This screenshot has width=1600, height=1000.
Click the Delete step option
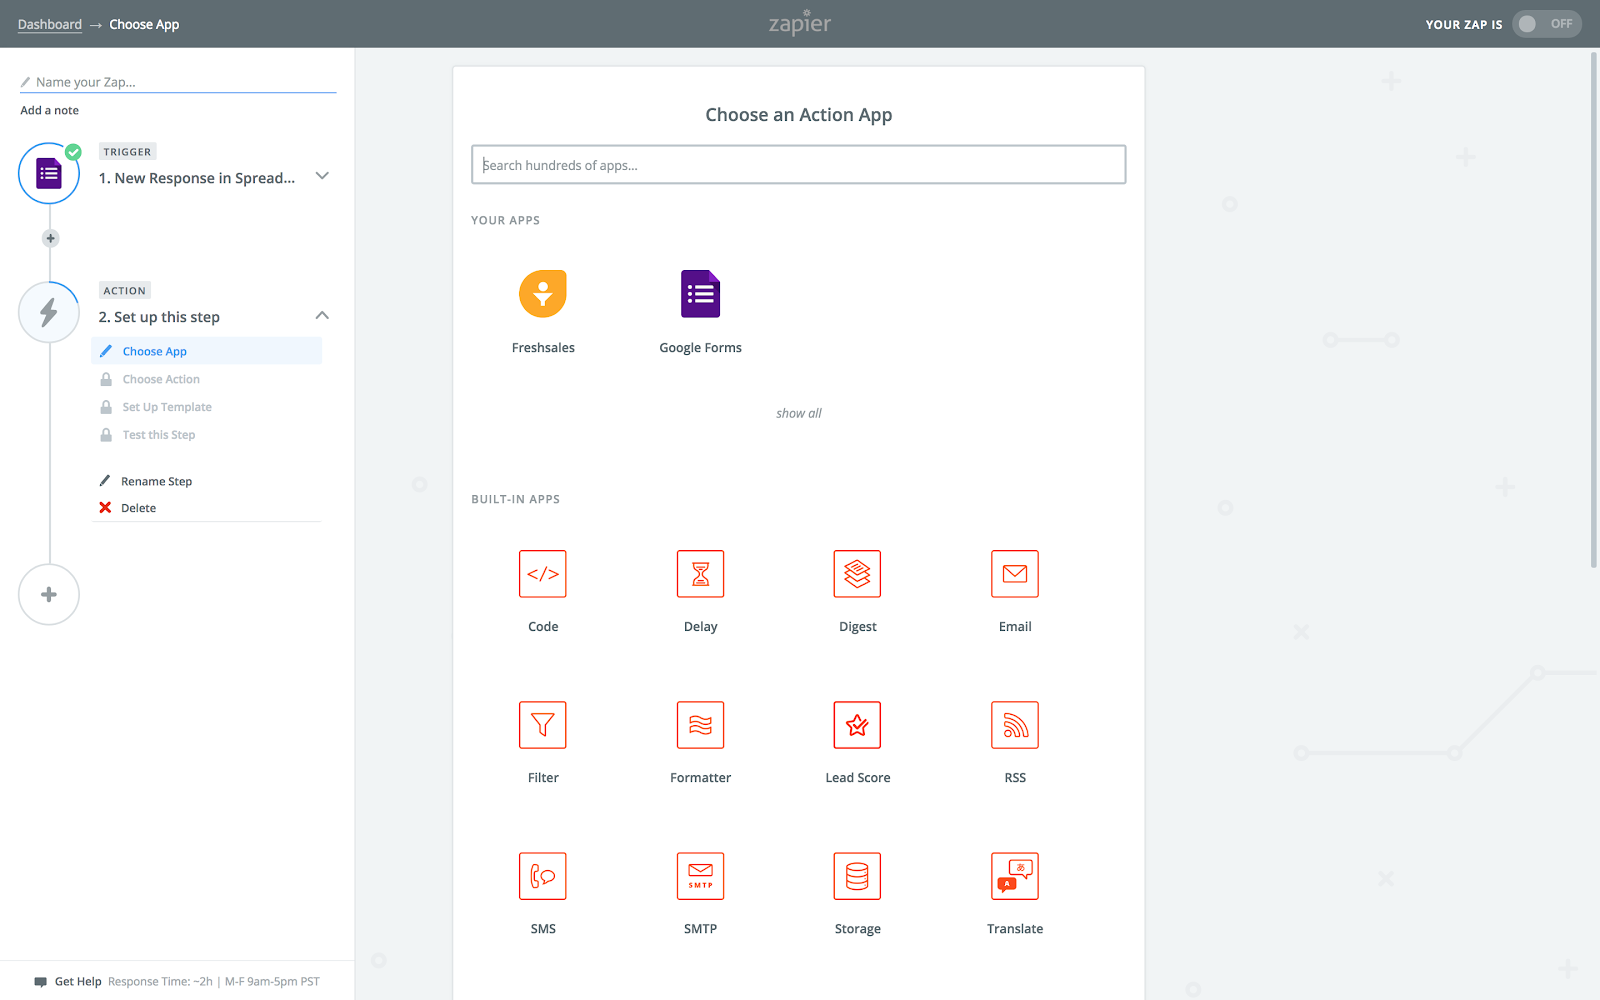pyautogui.click(x=138, y=508)
